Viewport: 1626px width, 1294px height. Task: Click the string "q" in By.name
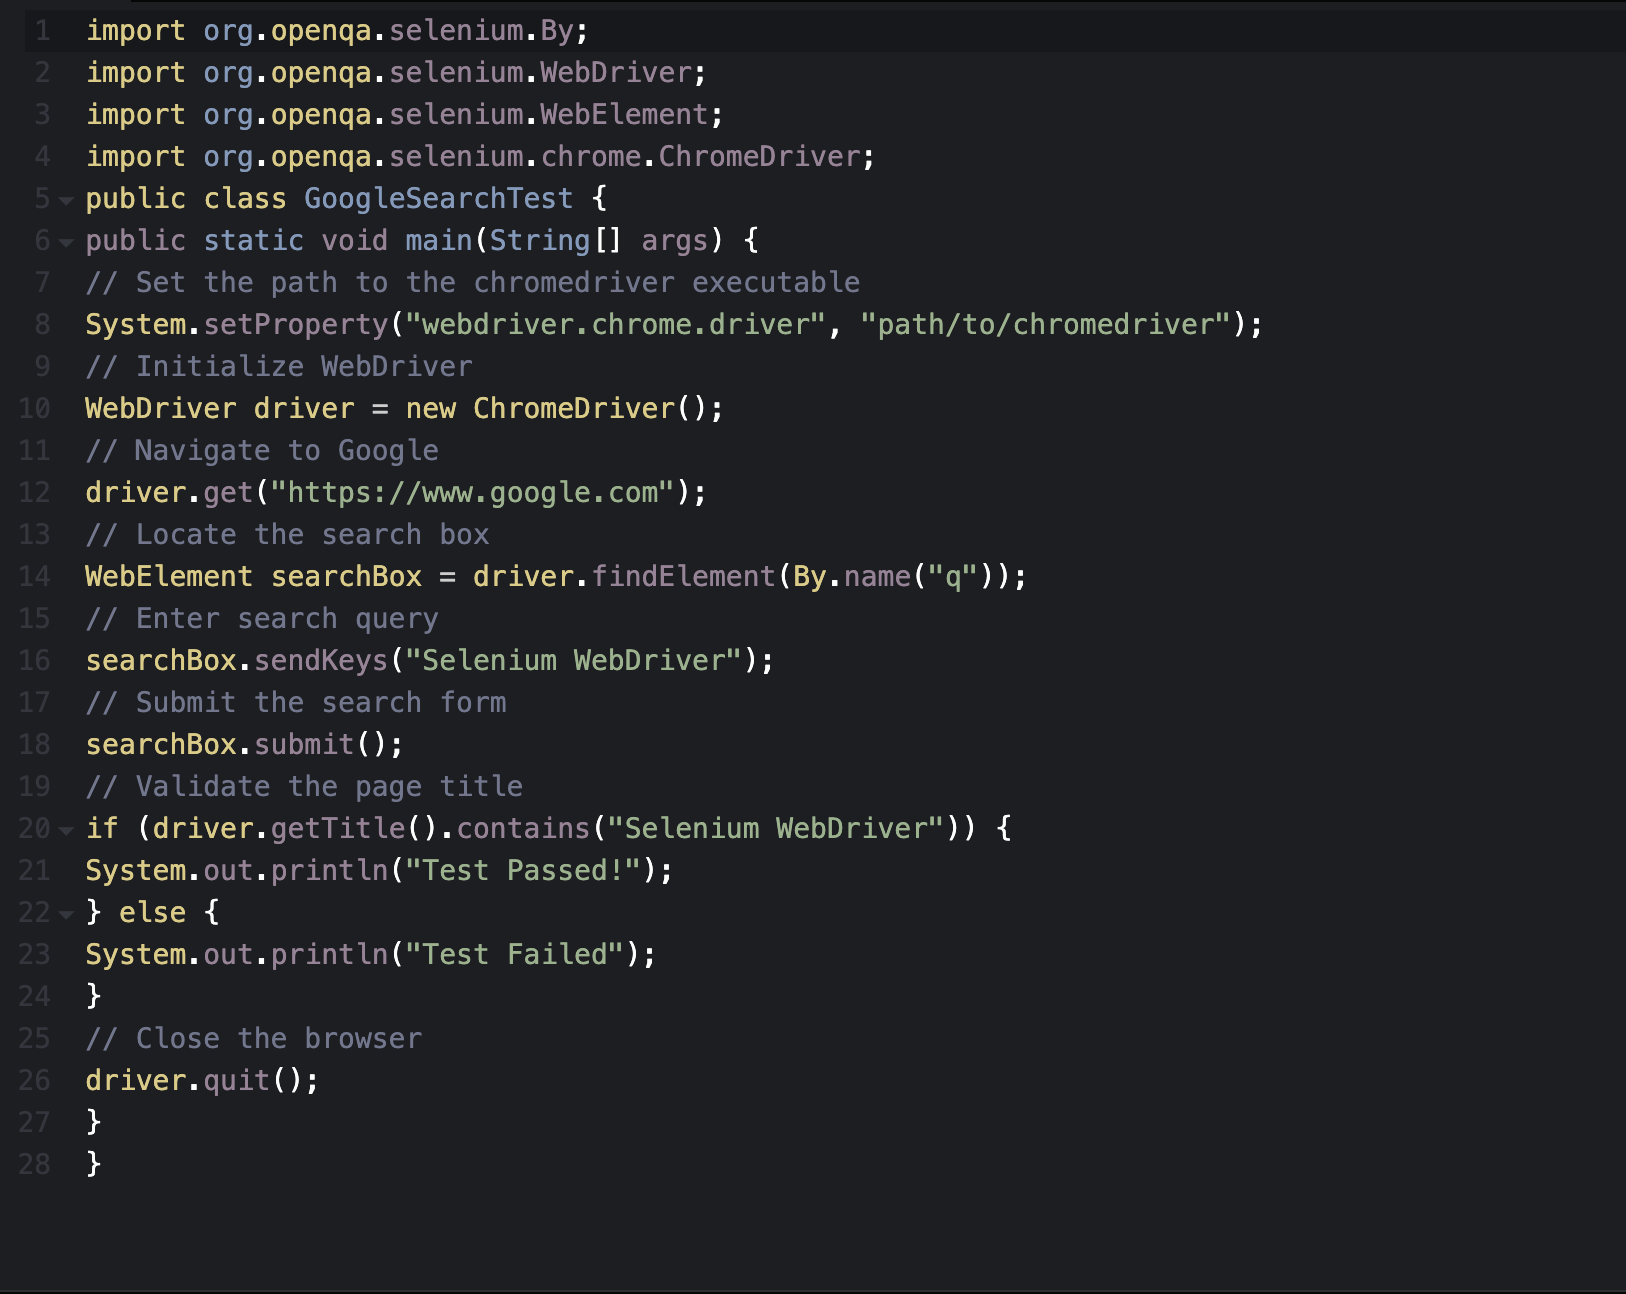click(953, 577)
